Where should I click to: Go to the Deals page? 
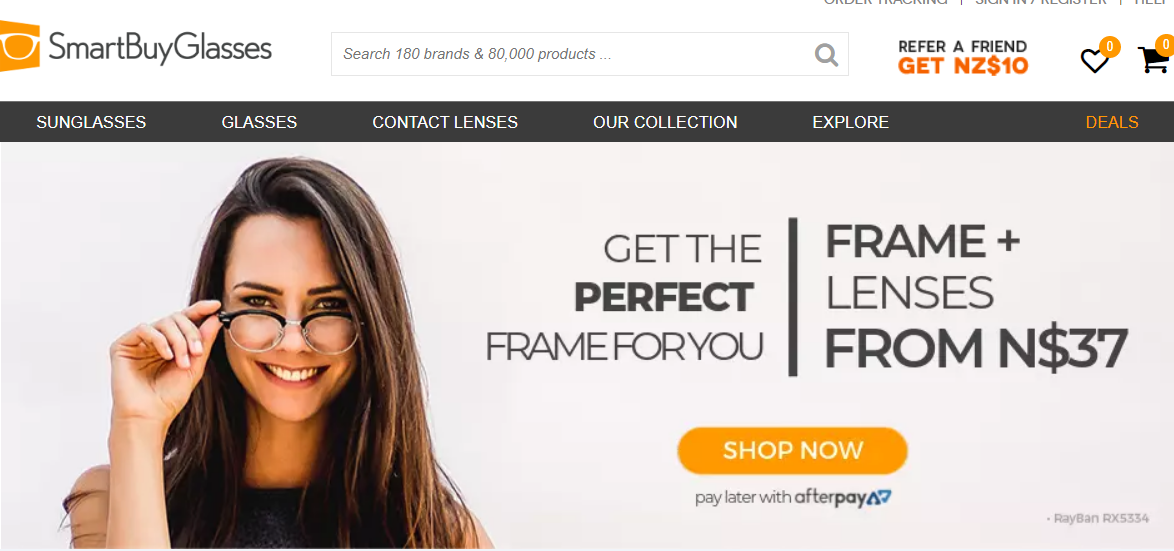coord(1112,122)
